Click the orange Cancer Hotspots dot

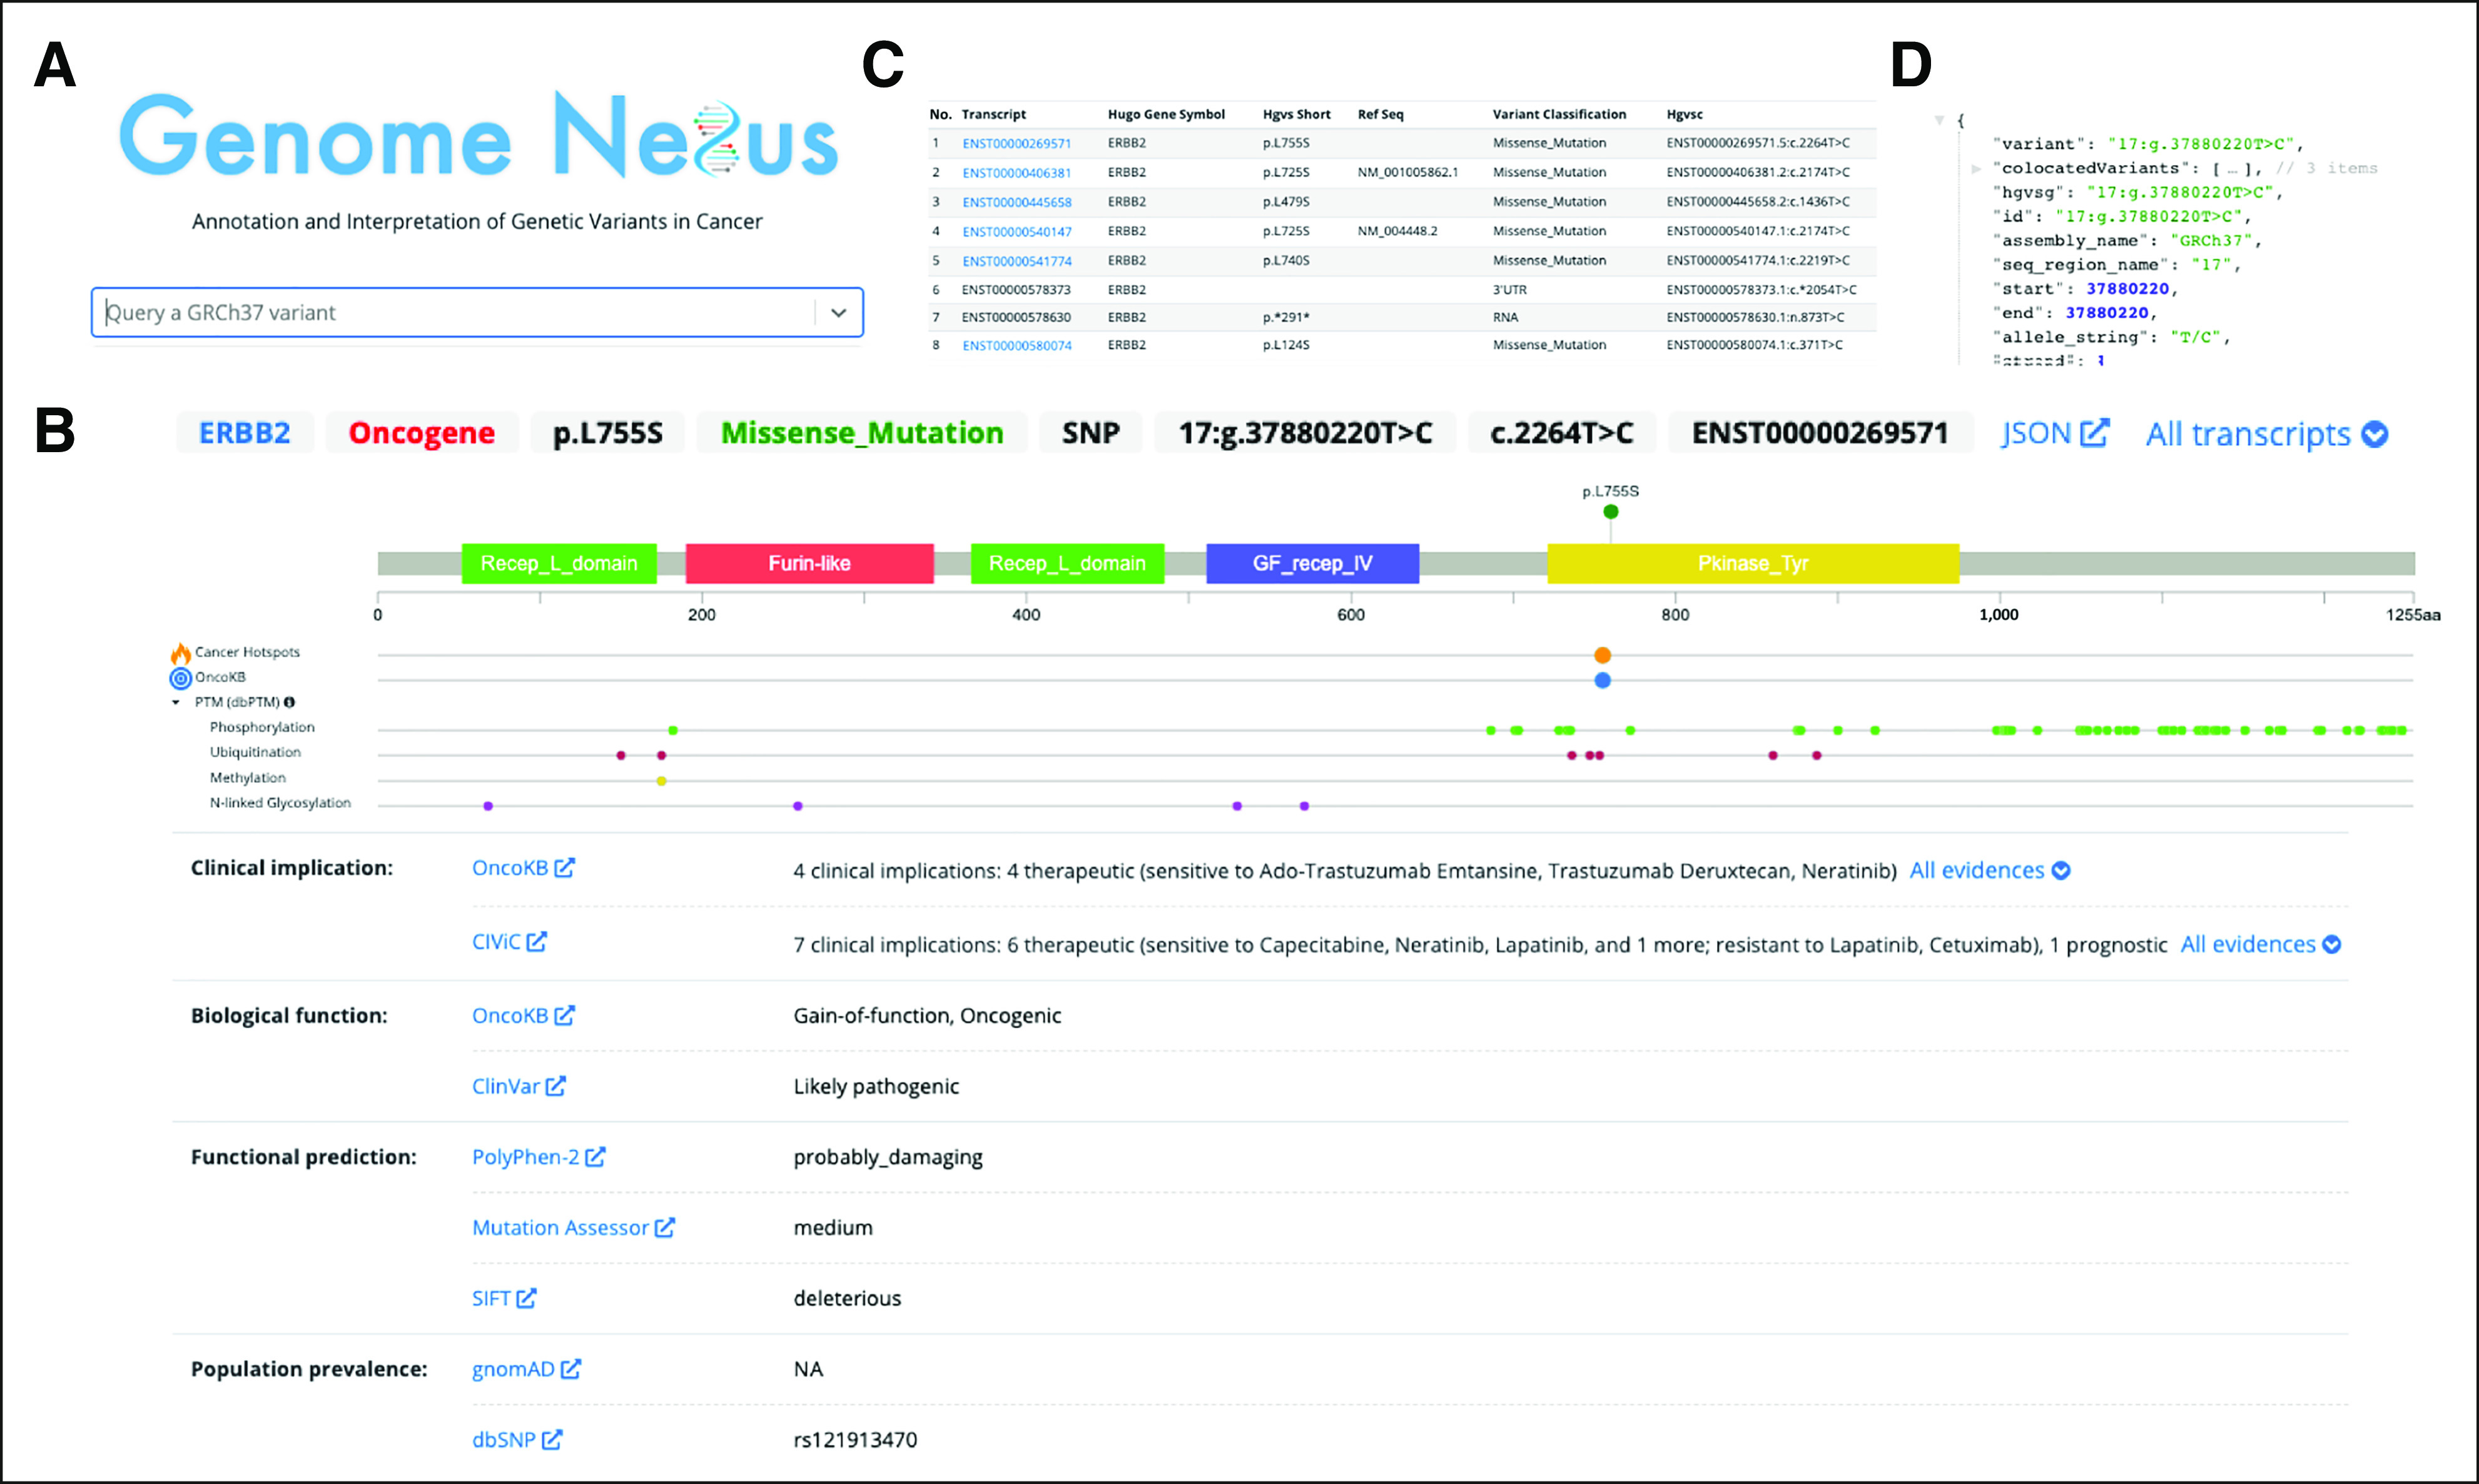[x=1602, y=655]
